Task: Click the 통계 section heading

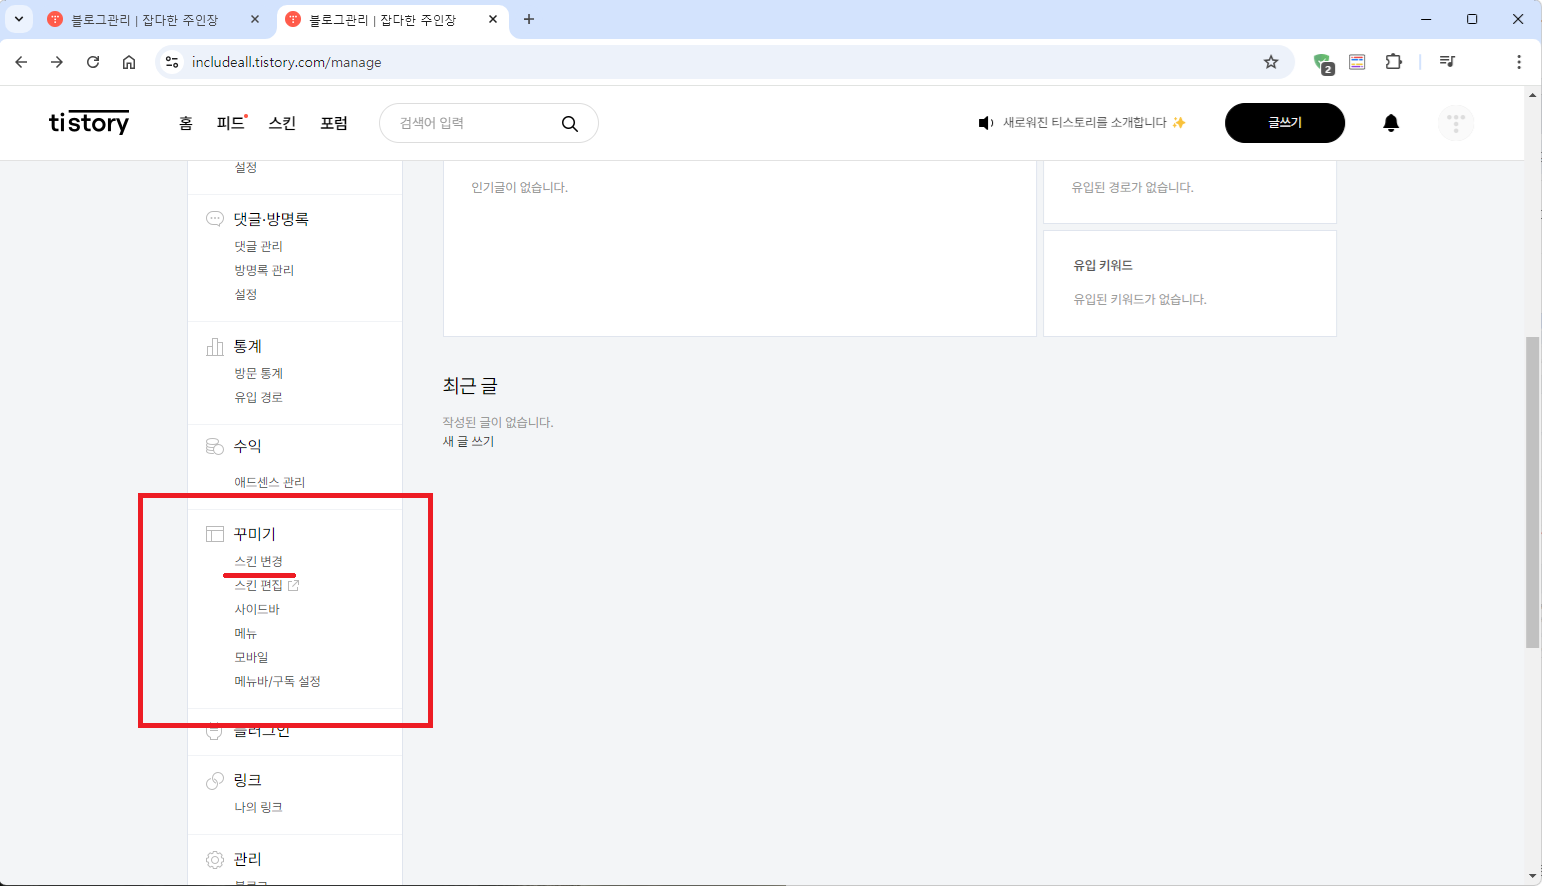Action: click(248, 346)
